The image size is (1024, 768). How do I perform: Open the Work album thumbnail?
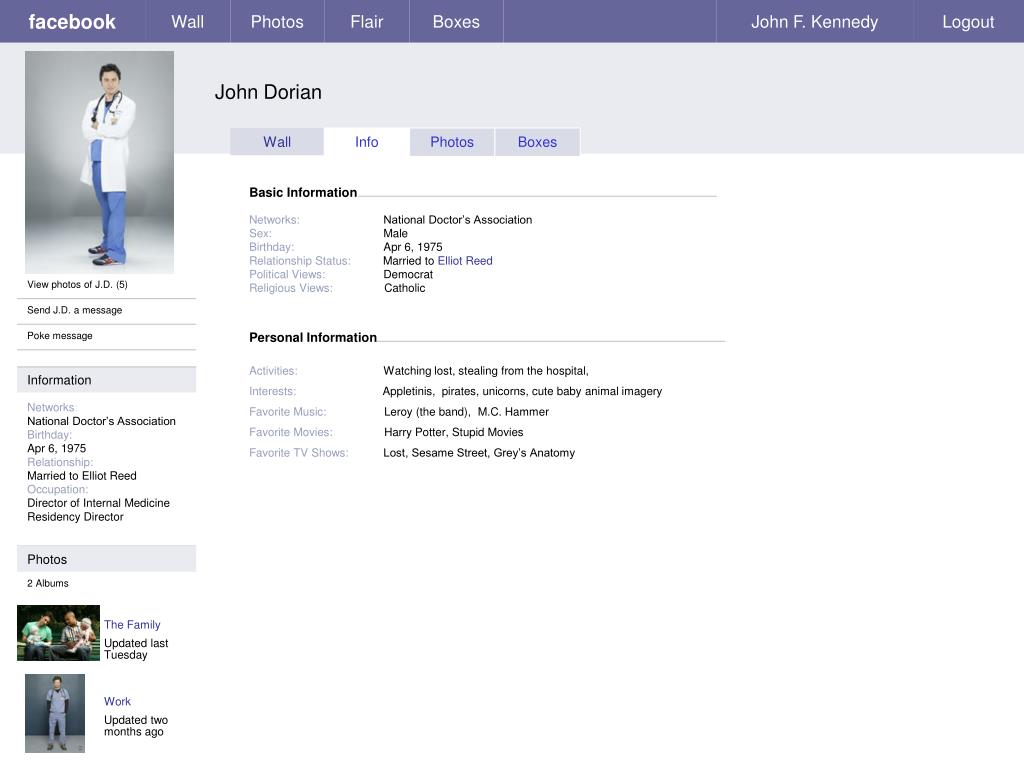[55, 713]
